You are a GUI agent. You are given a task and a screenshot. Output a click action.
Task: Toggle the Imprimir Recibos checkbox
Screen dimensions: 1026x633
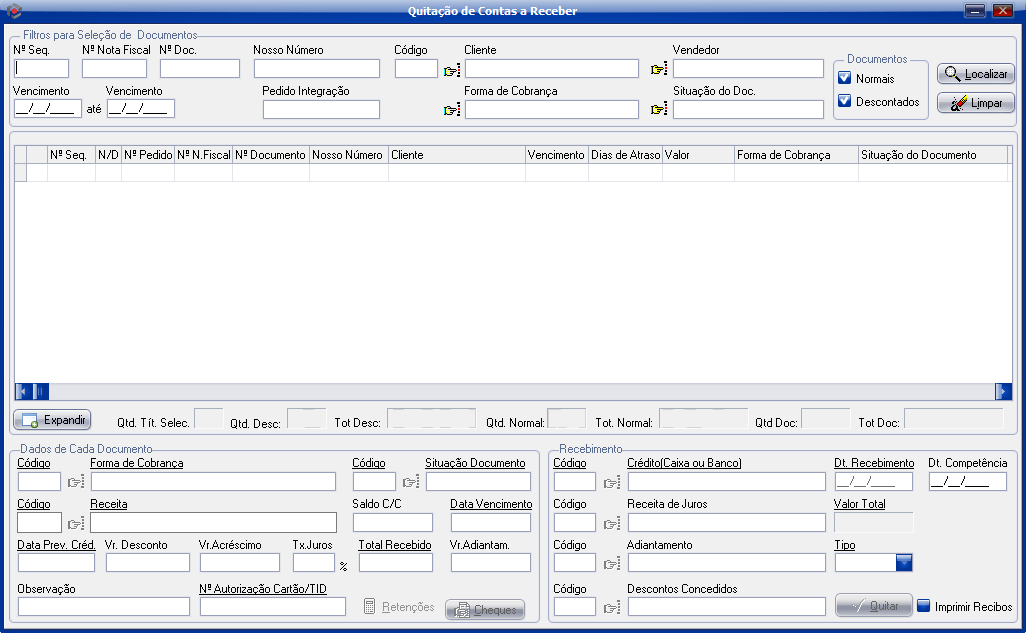coord(924,606)
